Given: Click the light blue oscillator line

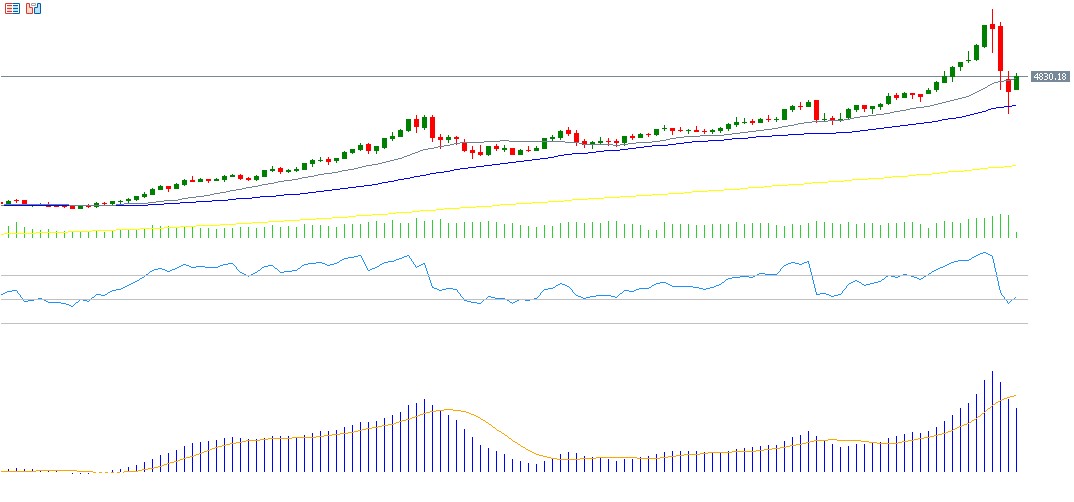Looking at the screenshot, I should coord(300,266).
